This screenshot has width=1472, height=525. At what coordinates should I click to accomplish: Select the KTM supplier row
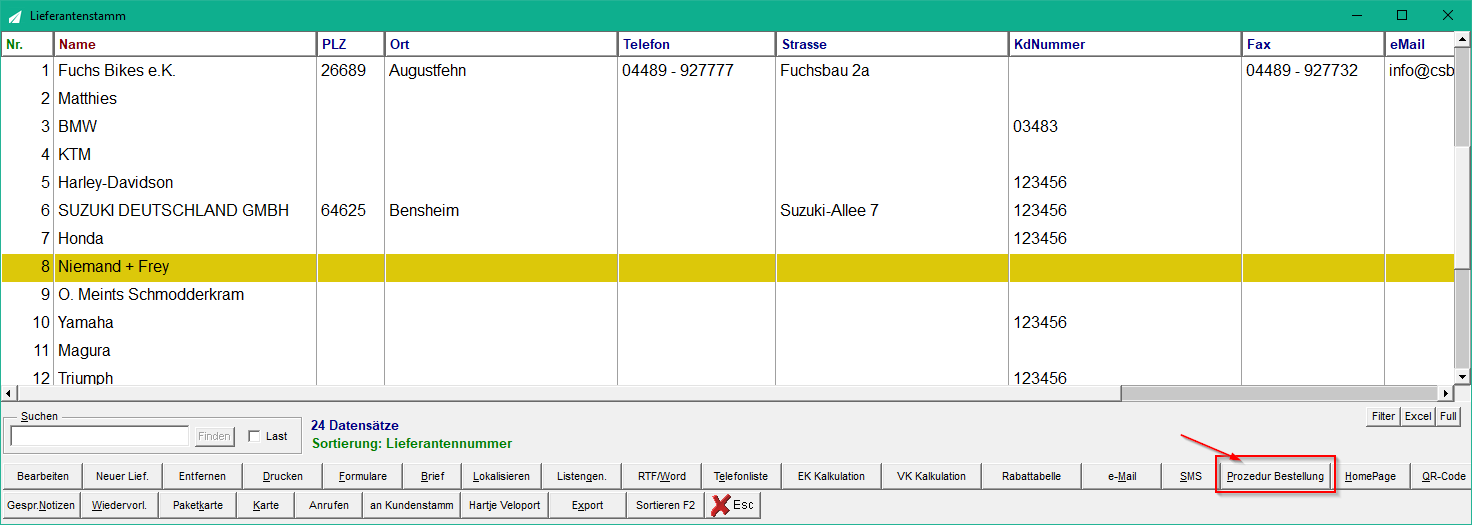click(x=727, y=155)
